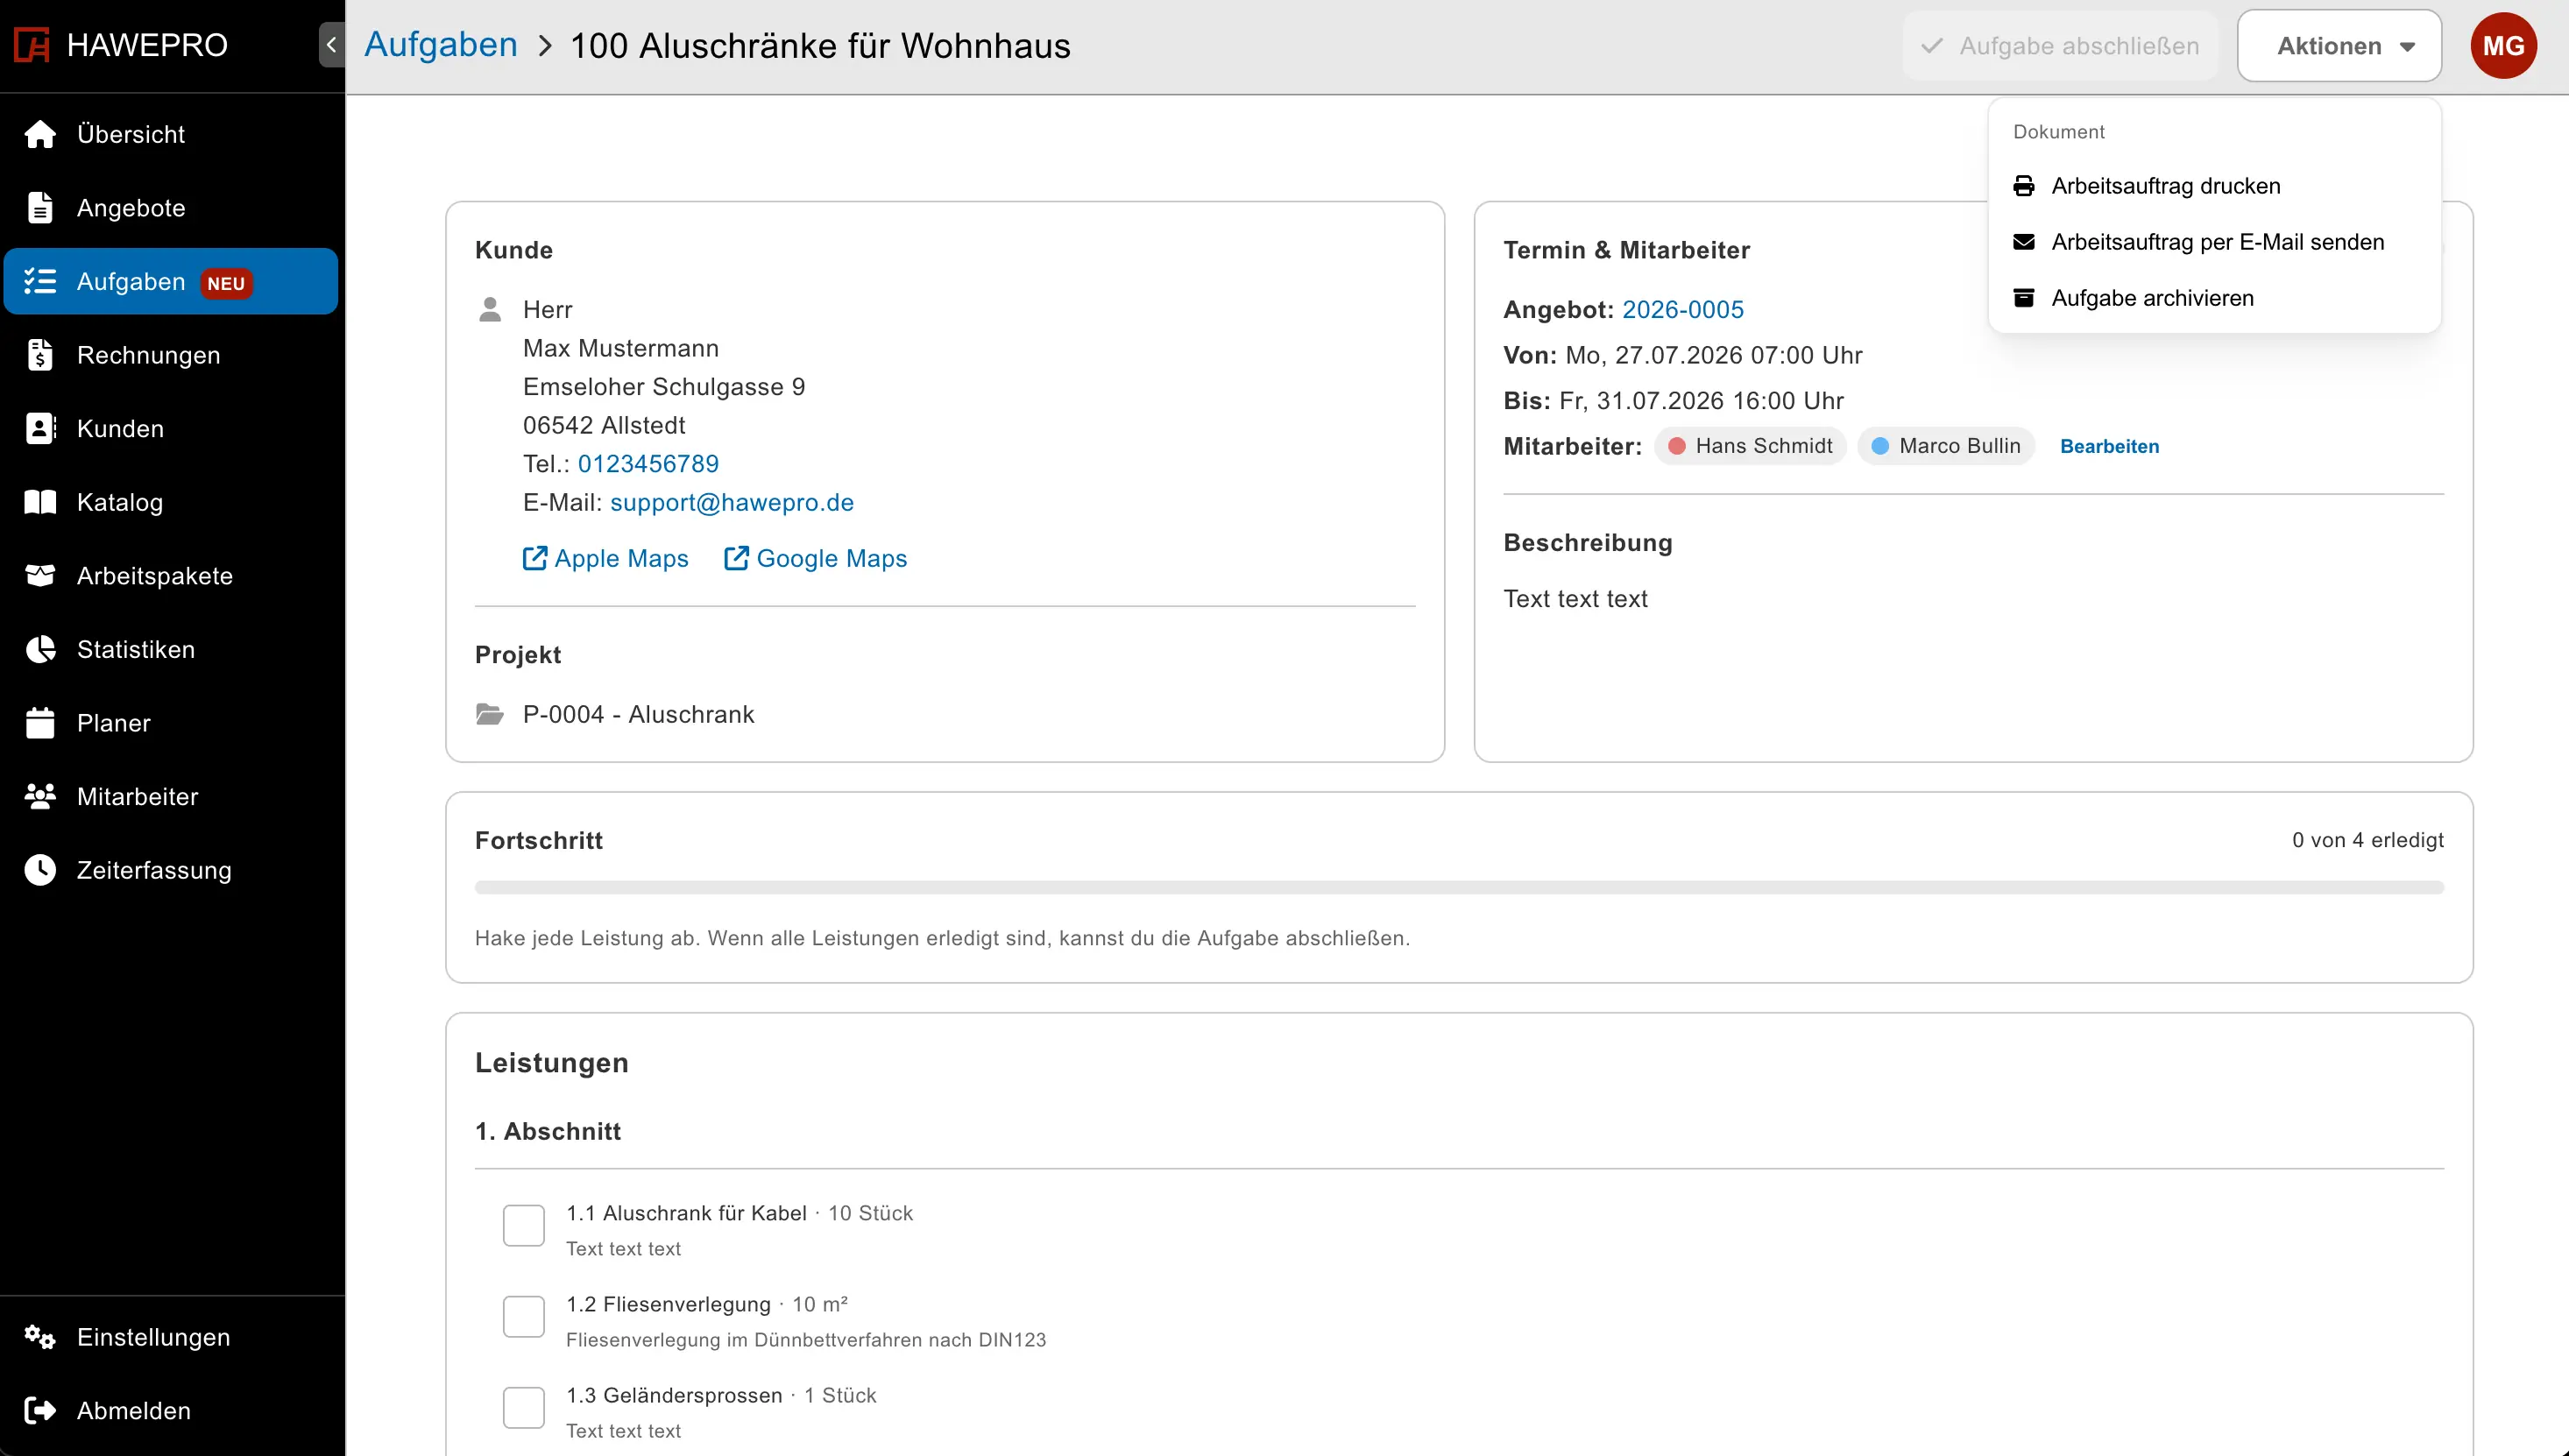Click project text P-0004 - Aluschrank
The height and width of the screenshot is (1456, 2569).
(639, 714)
